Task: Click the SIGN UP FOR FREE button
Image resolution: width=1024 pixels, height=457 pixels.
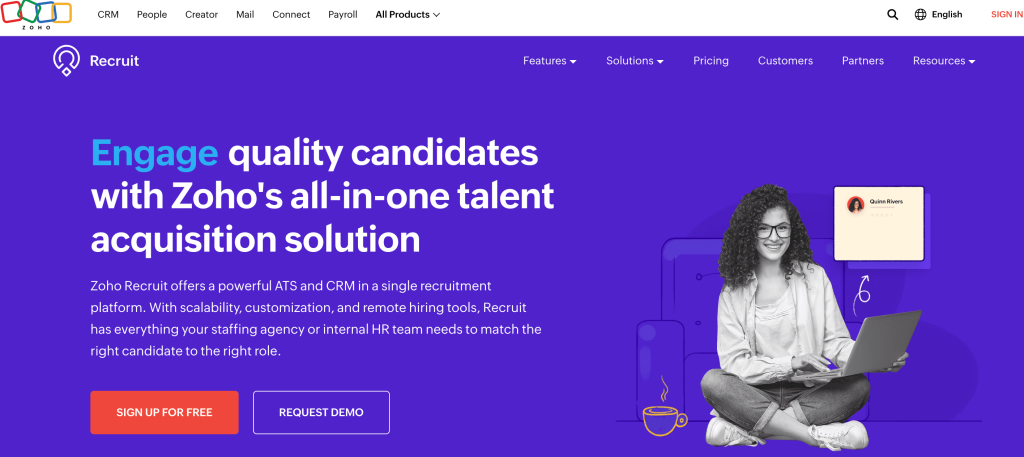Action: point(165,413)
